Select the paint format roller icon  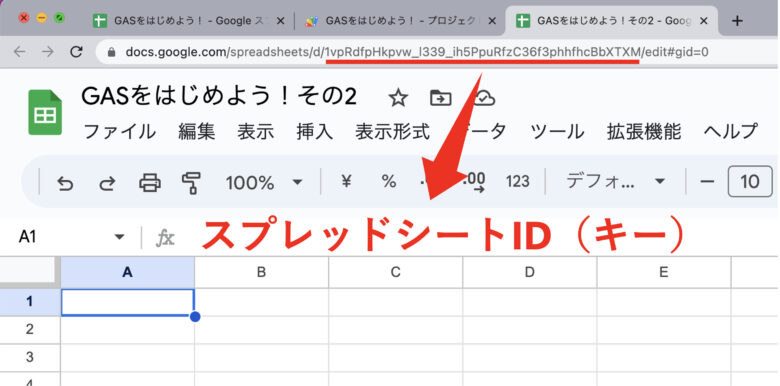click(192, 183)
